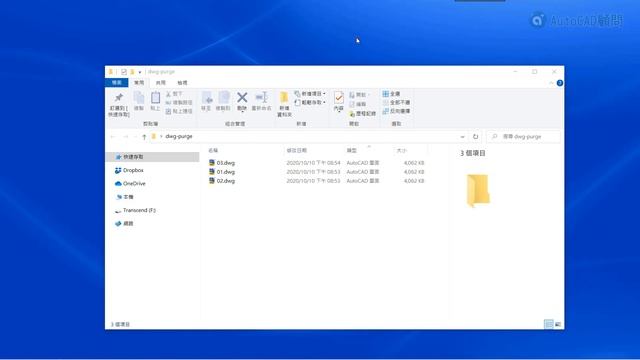The width and height of the screenshot is (640, 360).
Task: Click the Paste clipboard icon
Action: click(155, 98)
